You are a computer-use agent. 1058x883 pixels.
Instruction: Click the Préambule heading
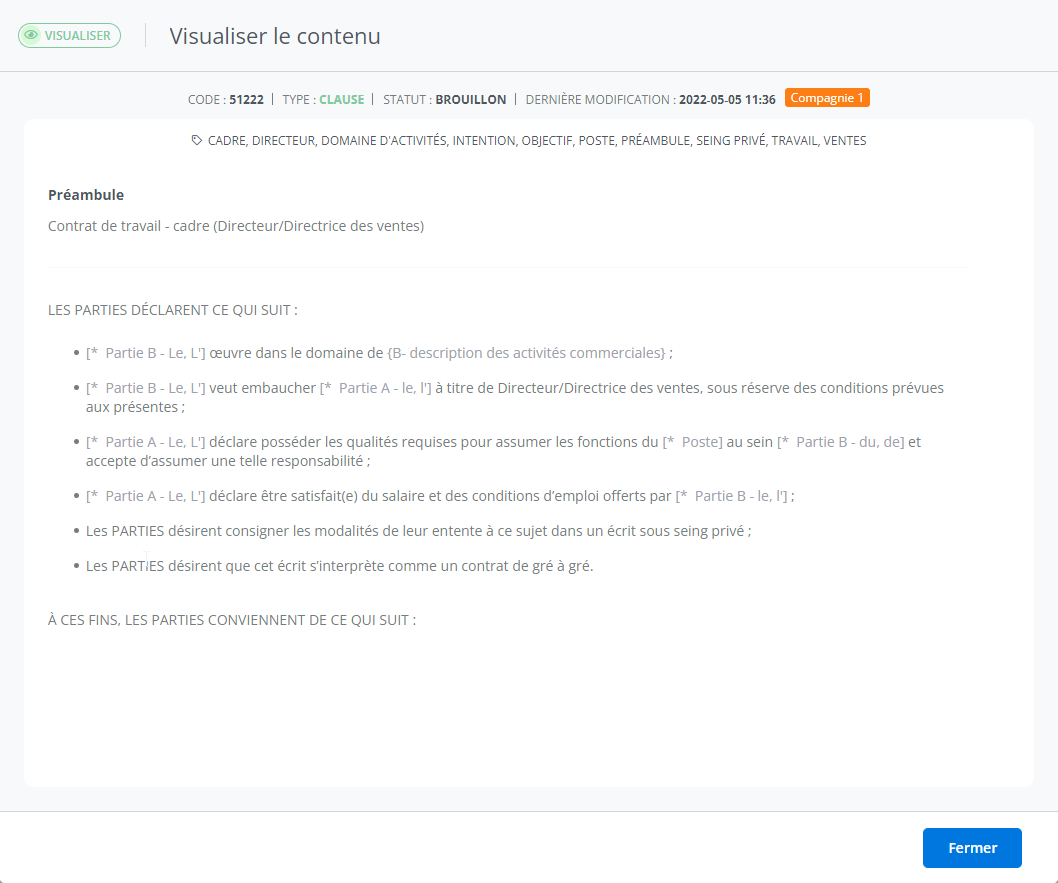click(x=86, y=195)
